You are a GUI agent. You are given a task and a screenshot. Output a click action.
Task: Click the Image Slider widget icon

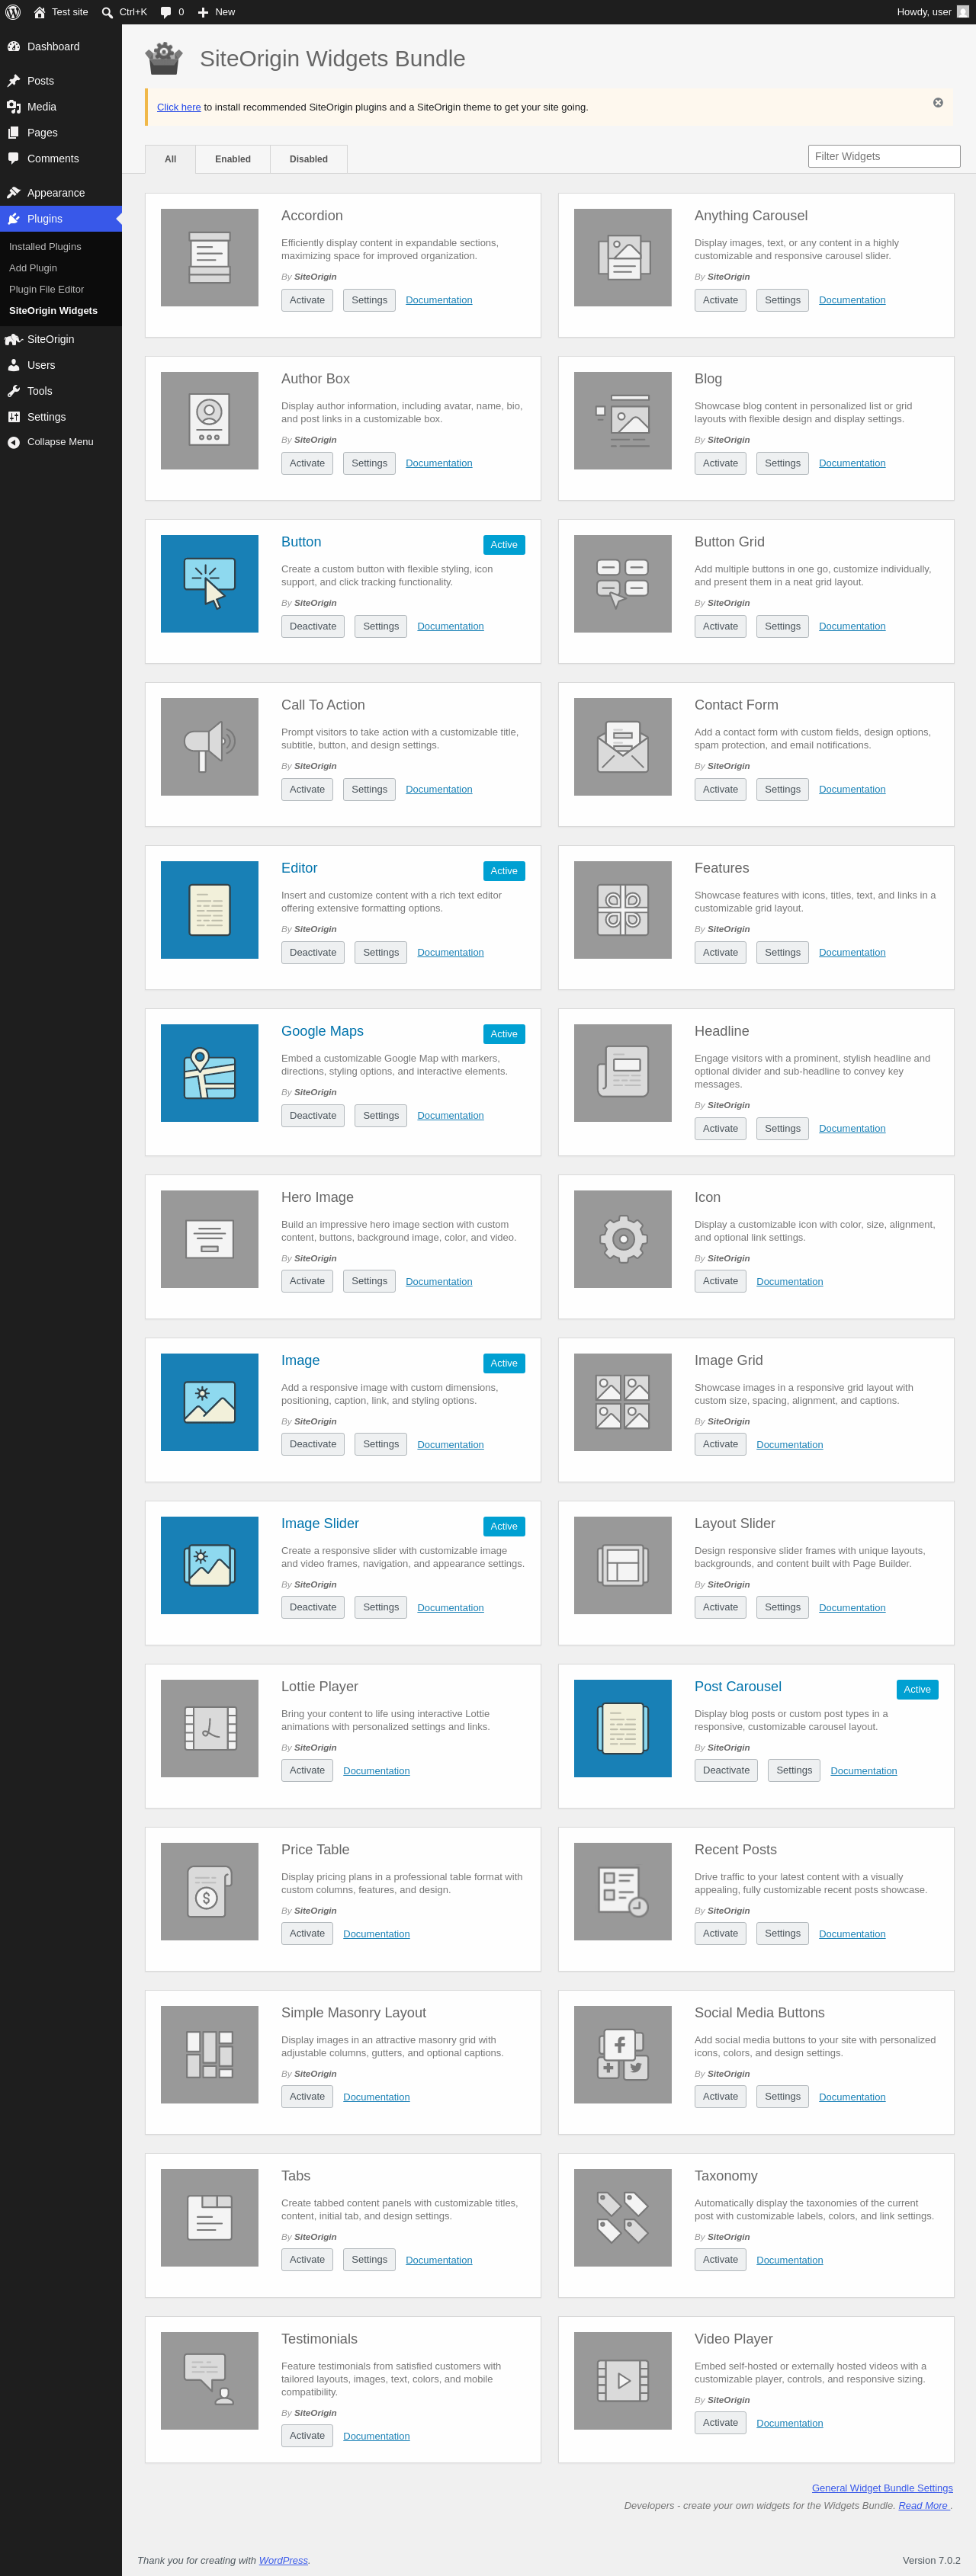tap(209, 1564)
